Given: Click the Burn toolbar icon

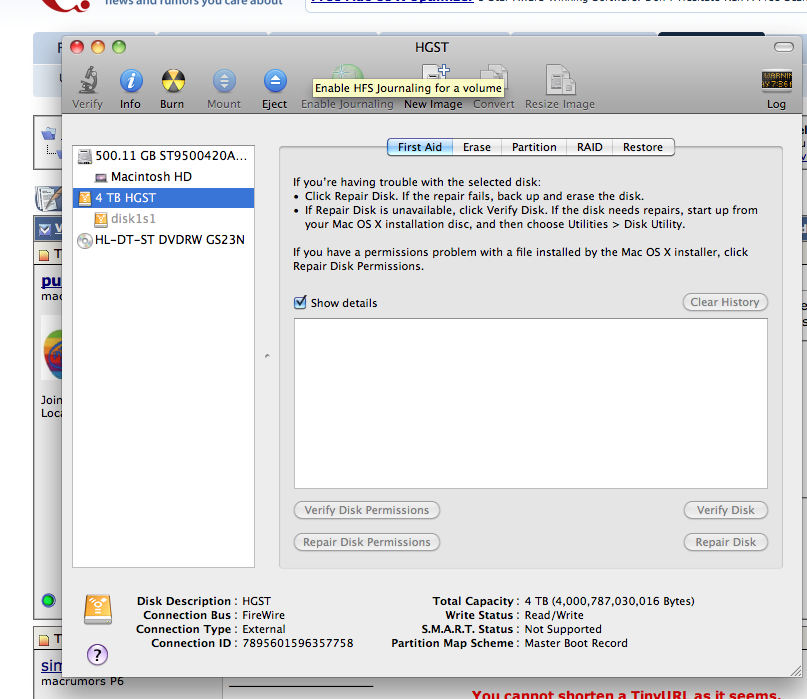Looking at the screenshot, I should (172, 81).
